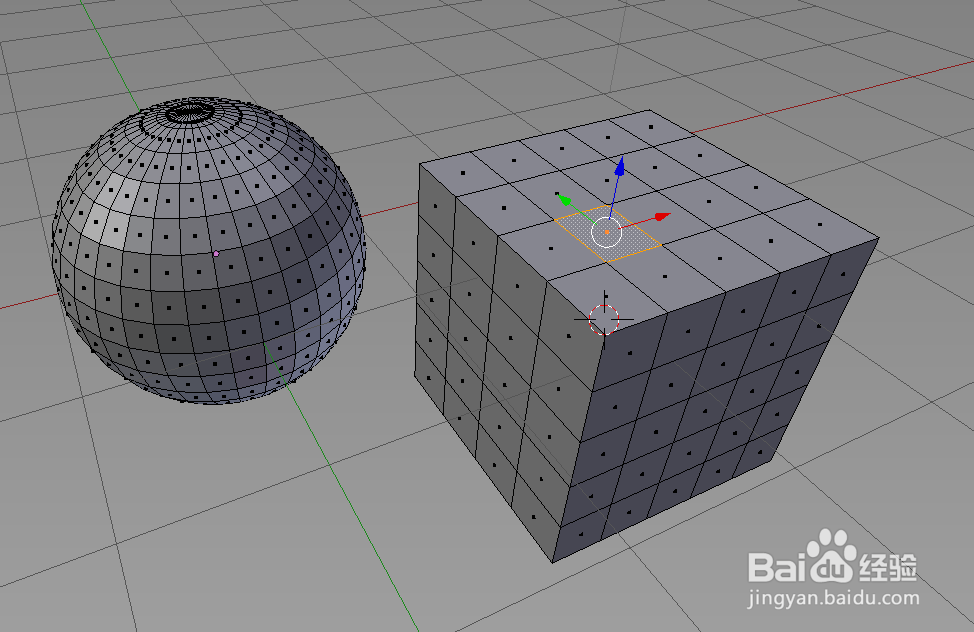Click the red-white 3D cursor on cube
The height and width of the screenshot is (632, 974).
coord(604,319)
